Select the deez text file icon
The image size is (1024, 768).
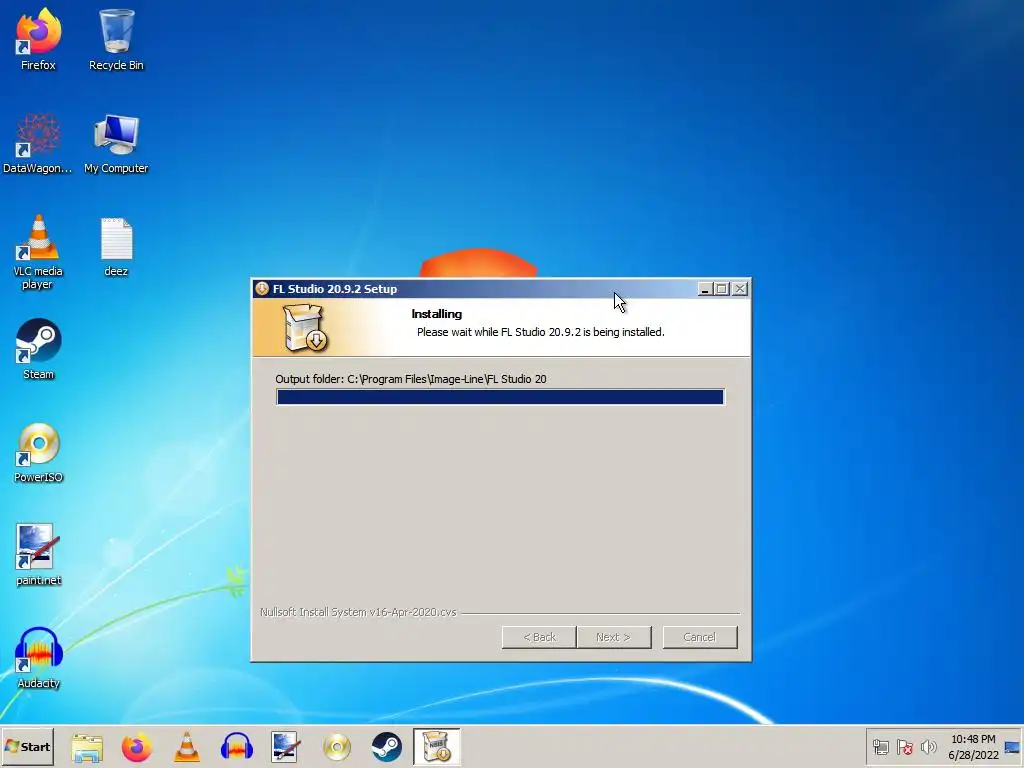[116, 247]
